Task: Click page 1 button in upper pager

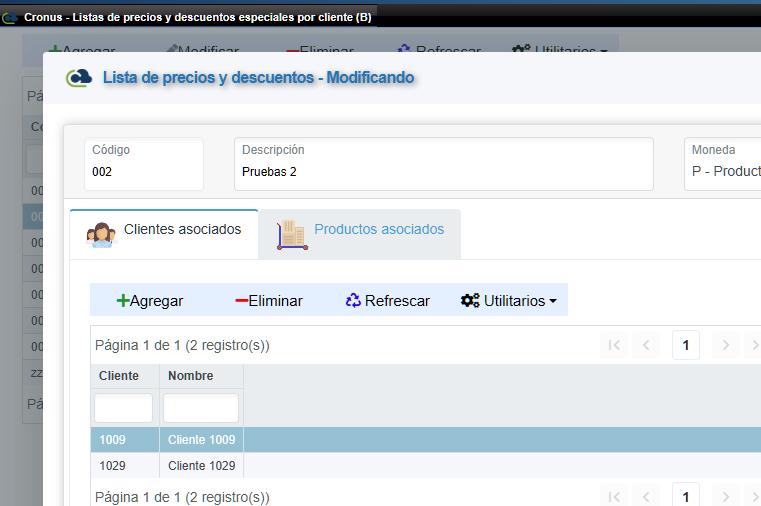Action: 686,345
